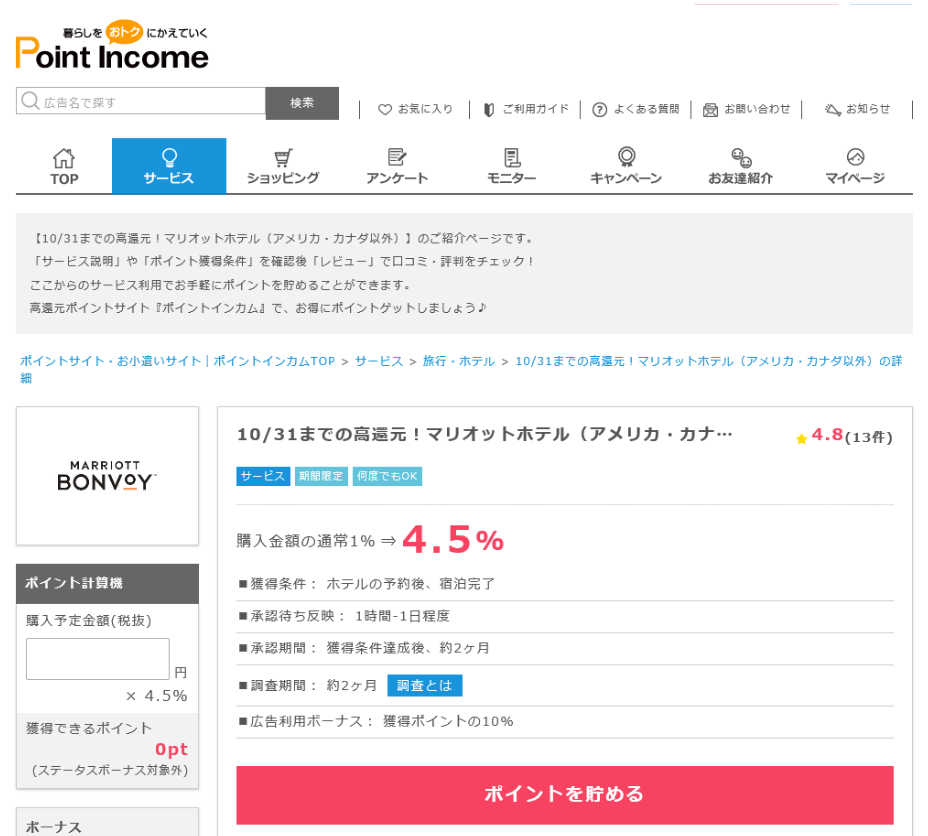
Task: Click the 調査とは button
Action: pos(424,685)
